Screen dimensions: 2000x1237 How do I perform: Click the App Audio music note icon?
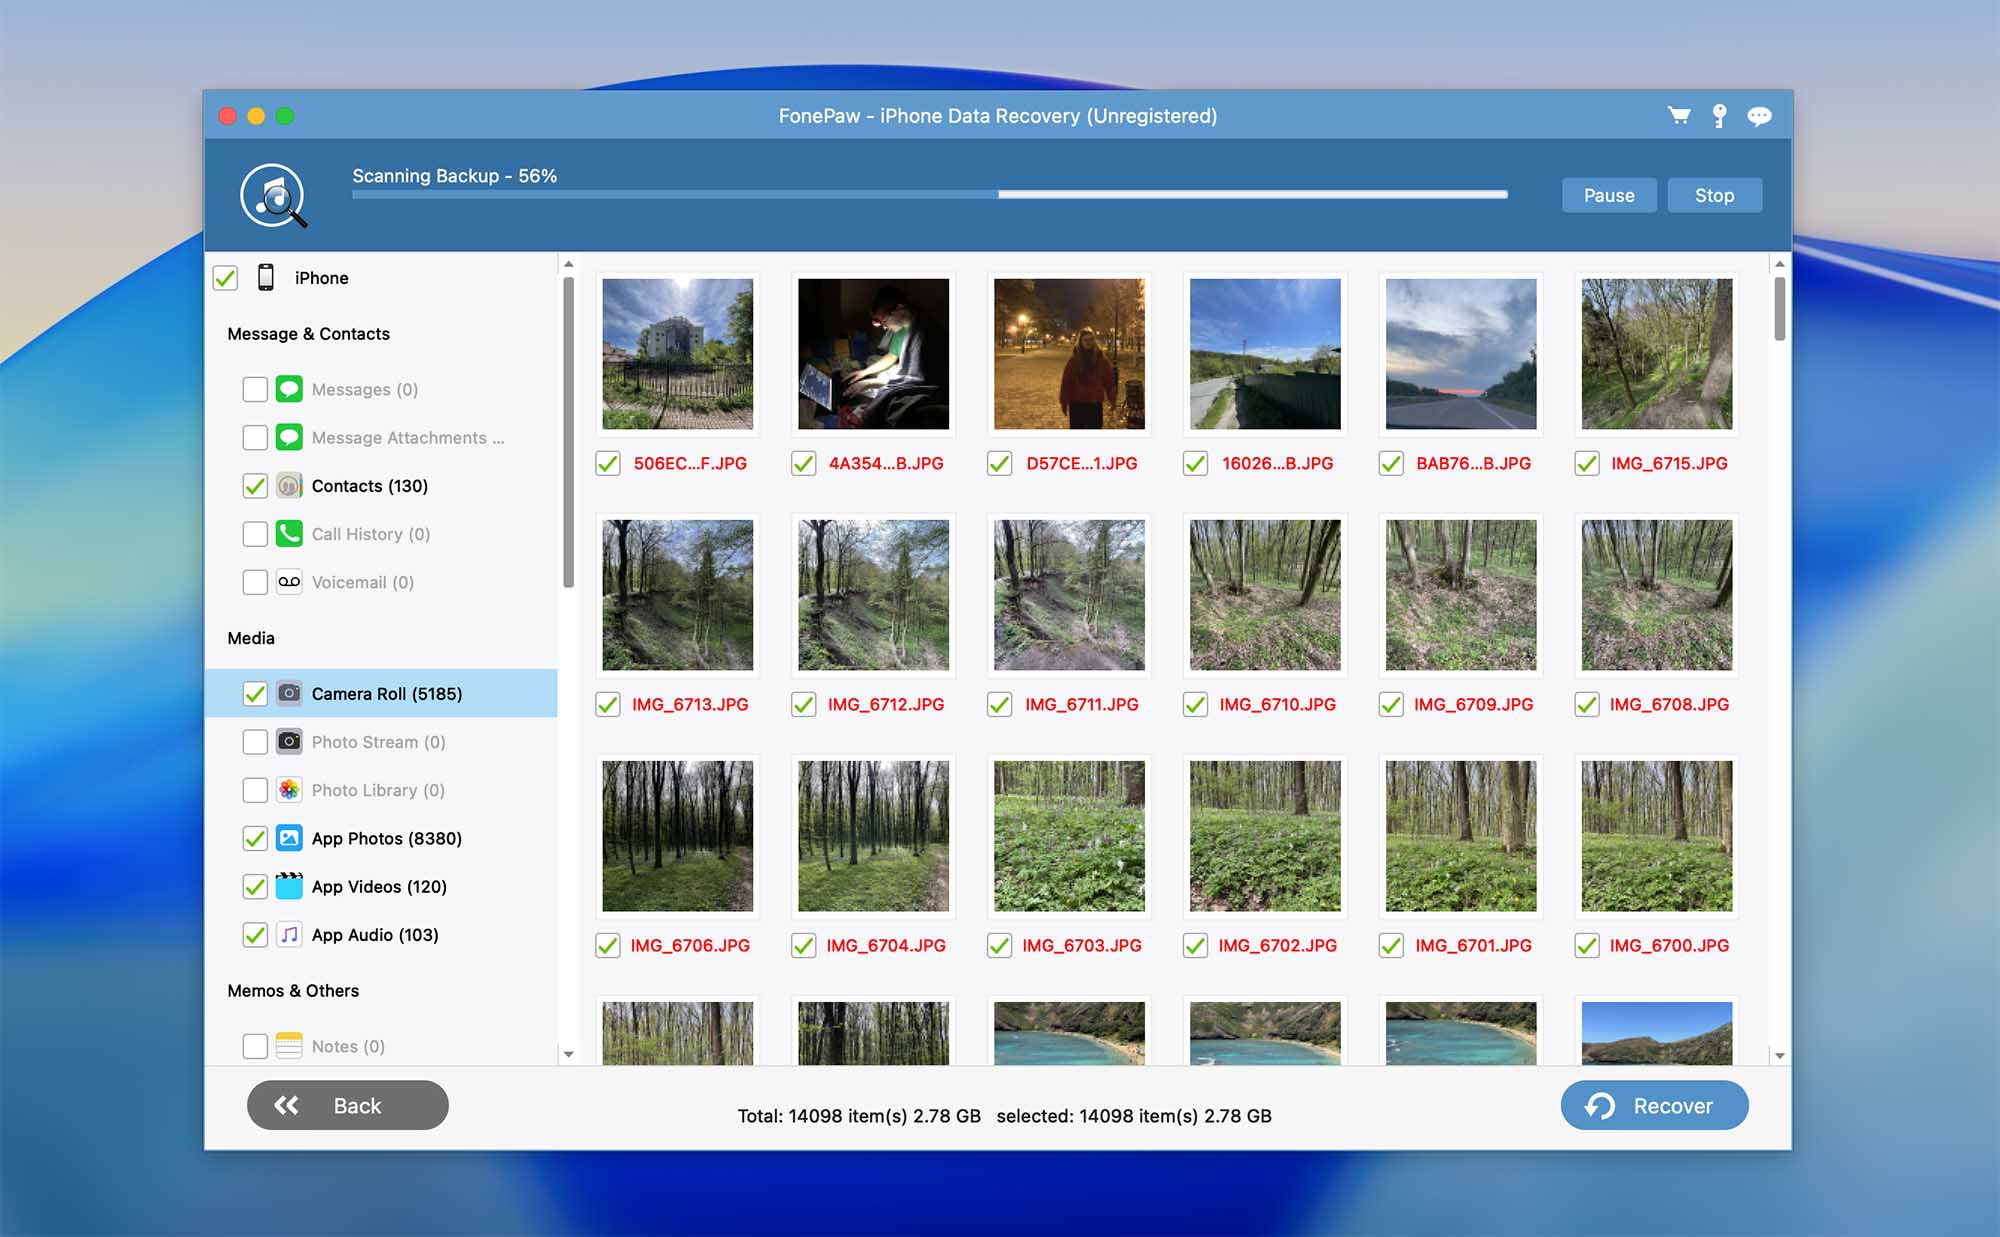tap(289, 935)
